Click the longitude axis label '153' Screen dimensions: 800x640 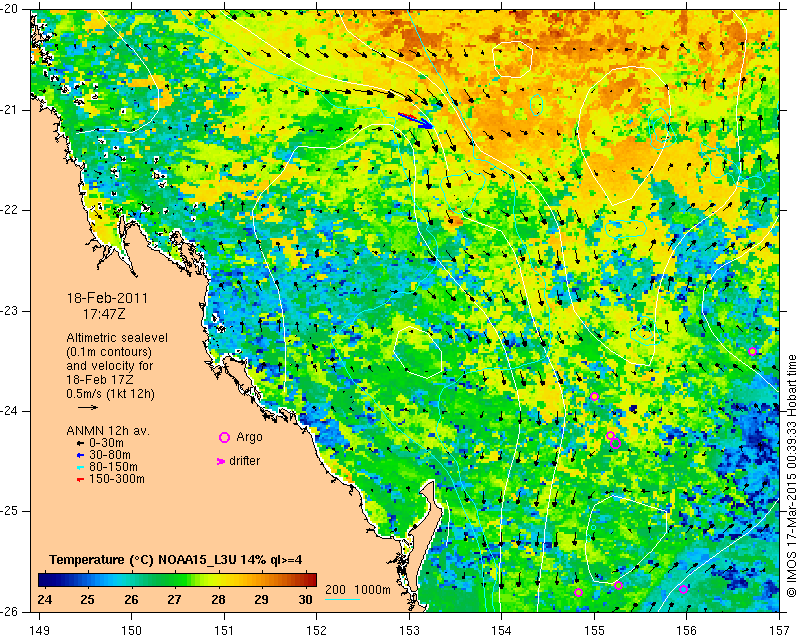(x=410, y=631)
